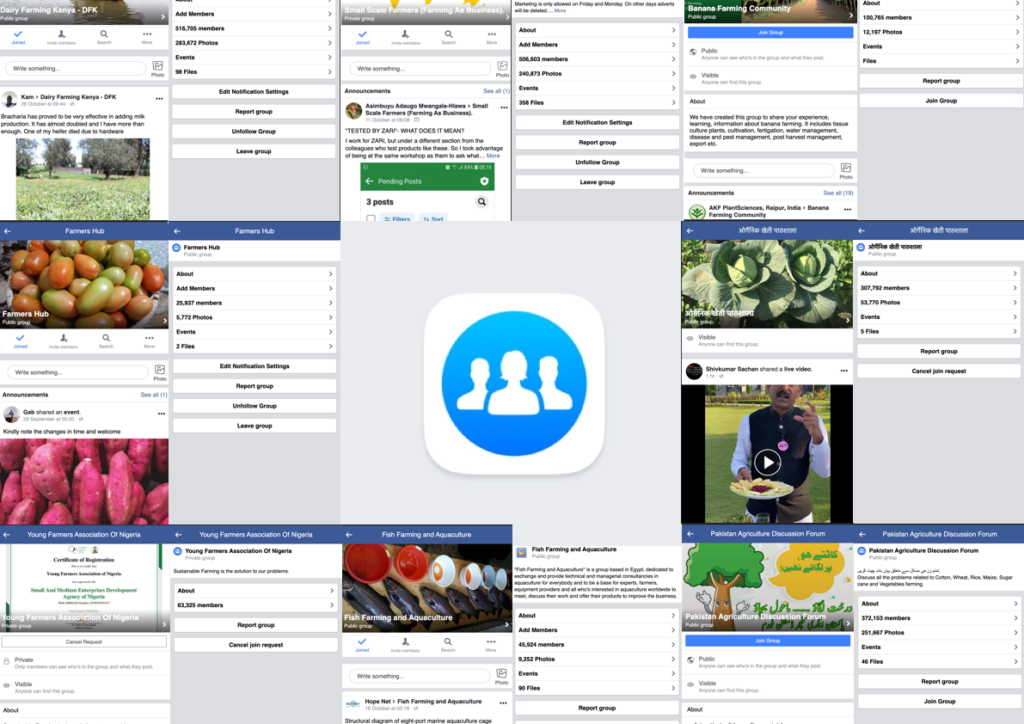Expand the 12,197 Photos row
Screen dimensions: 1024x724
coord(940,32)
